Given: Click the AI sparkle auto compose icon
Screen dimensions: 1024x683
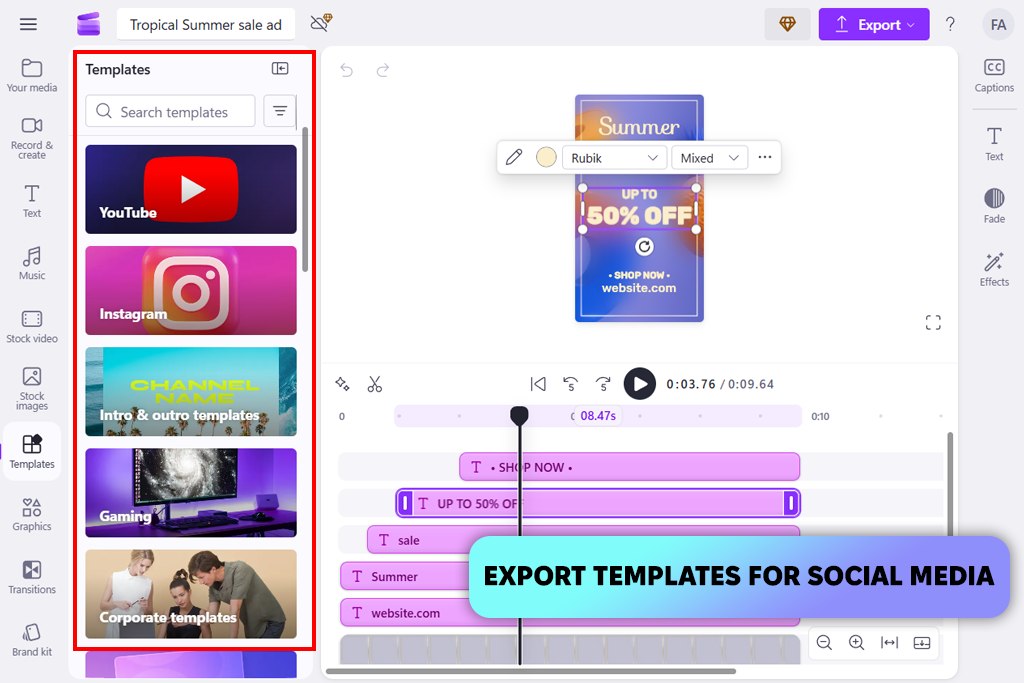Looking at the screenshot, I should (x=342, y=384).
